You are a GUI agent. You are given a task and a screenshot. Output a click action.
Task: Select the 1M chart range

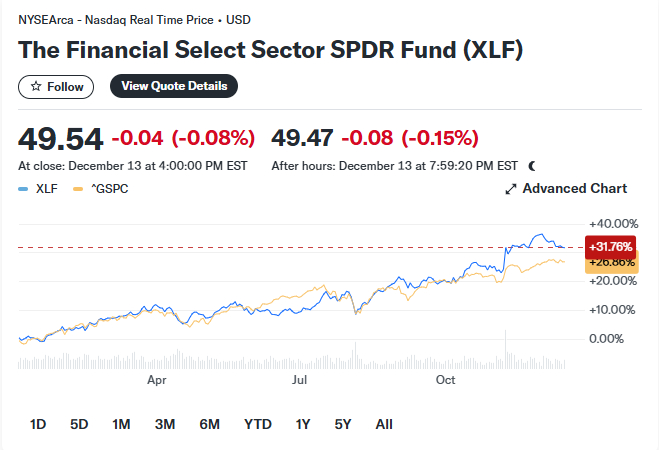pos(121,424)
